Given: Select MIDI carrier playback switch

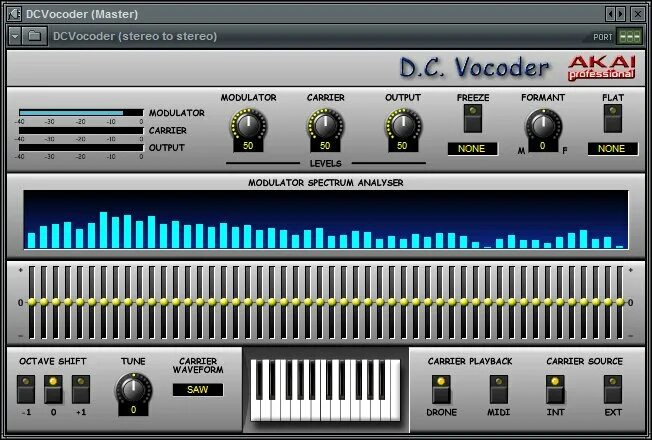Looking at the screenshot, I should (x=499, y=389).
